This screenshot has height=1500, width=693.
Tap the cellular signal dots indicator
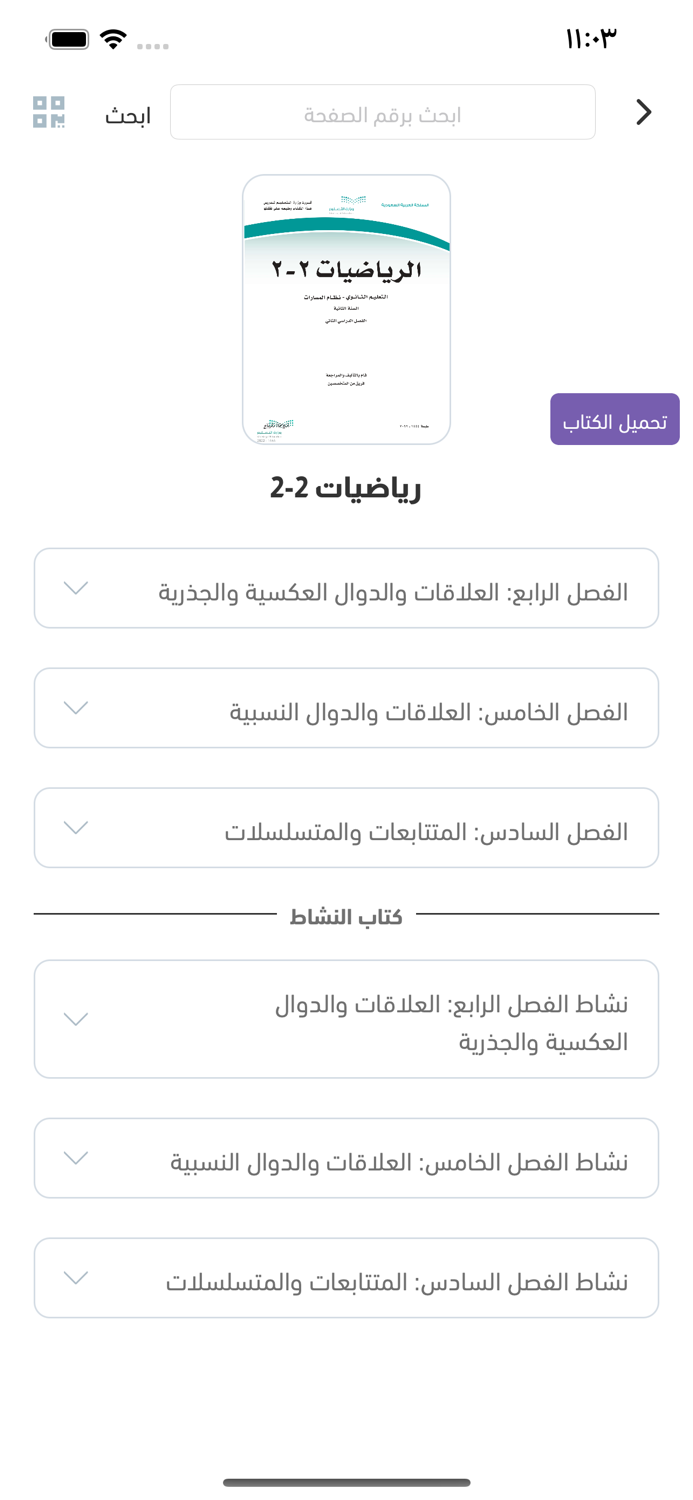pos(153,45)
